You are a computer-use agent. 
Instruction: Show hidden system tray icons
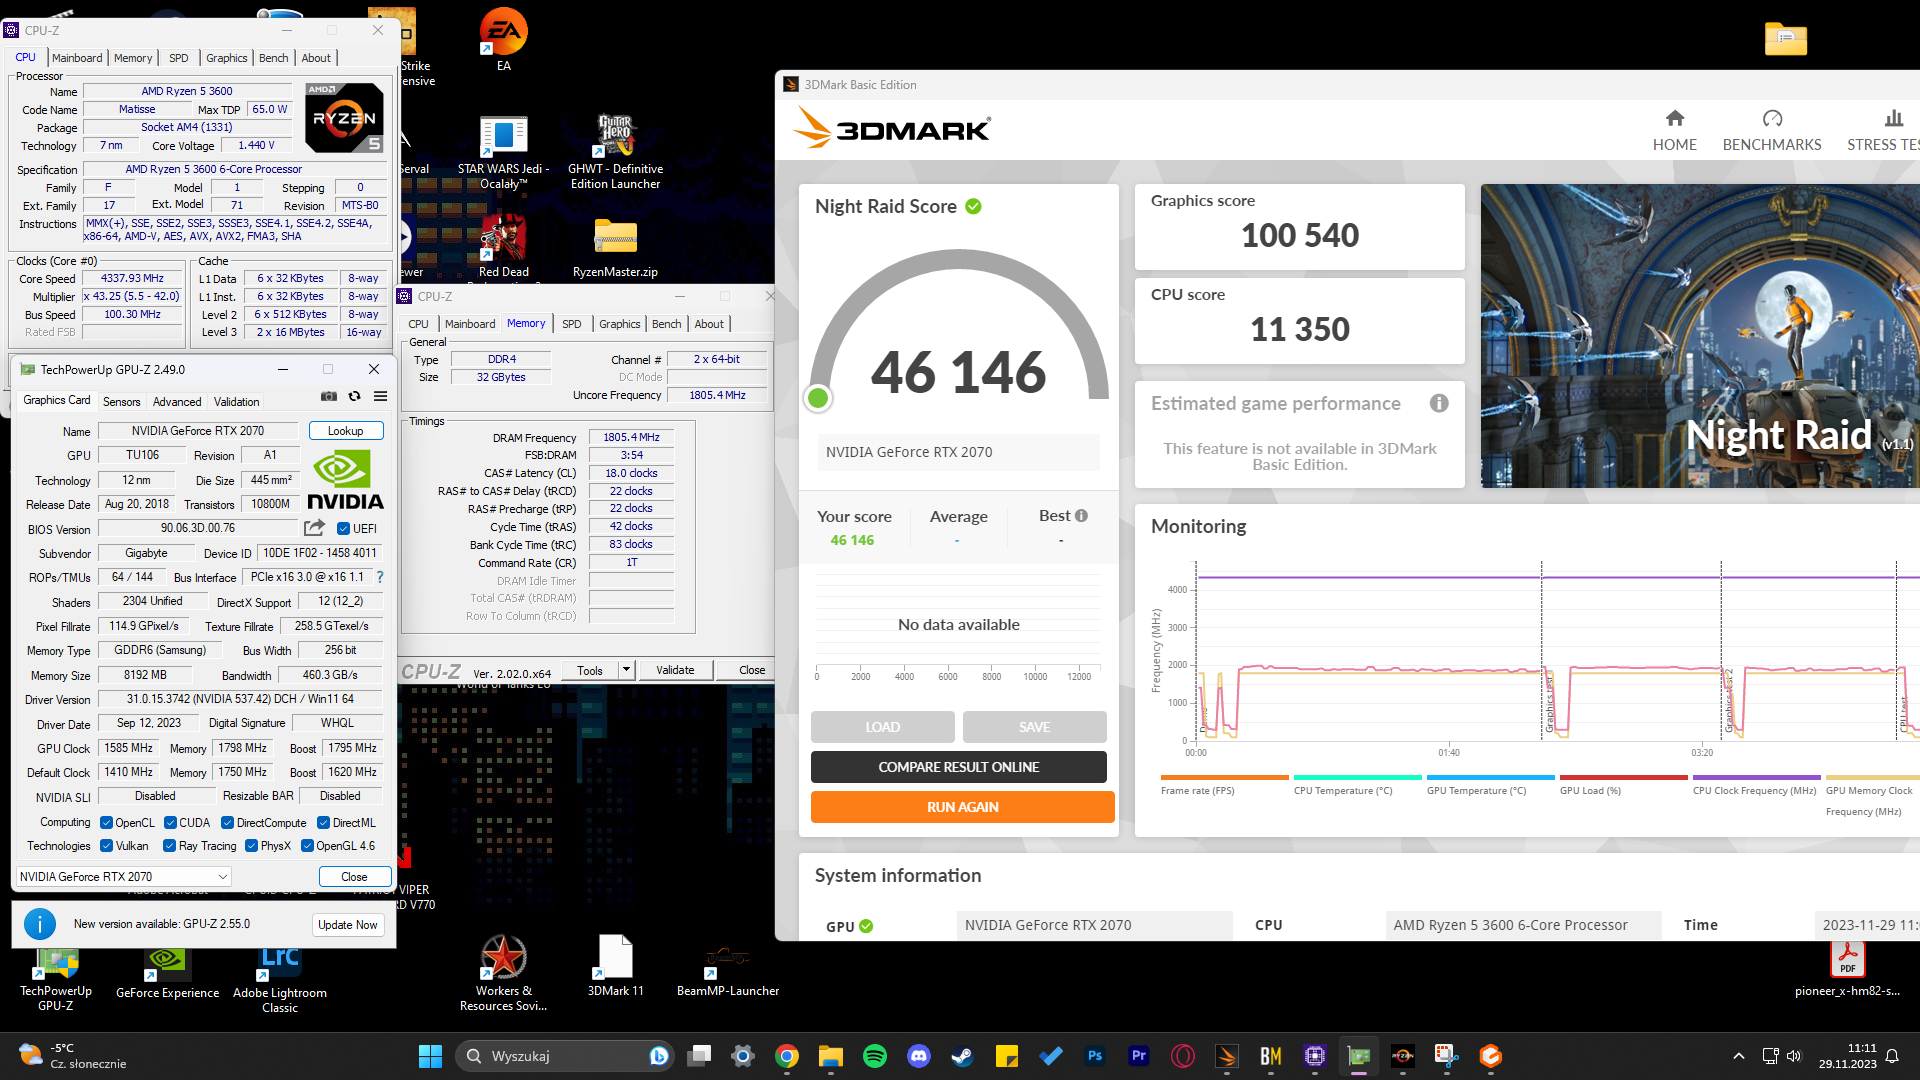pyautogui.click(x=1738, y=1056)
